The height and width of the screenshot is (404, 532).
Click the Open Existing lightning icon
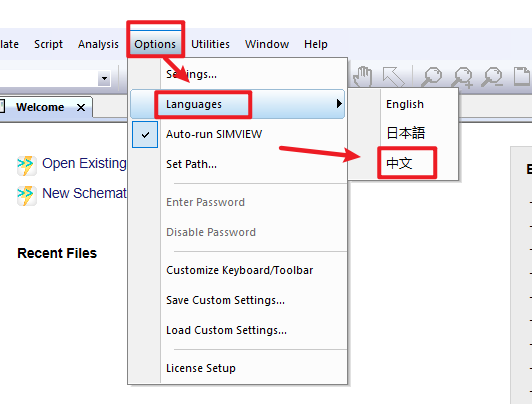click(27, 166)
